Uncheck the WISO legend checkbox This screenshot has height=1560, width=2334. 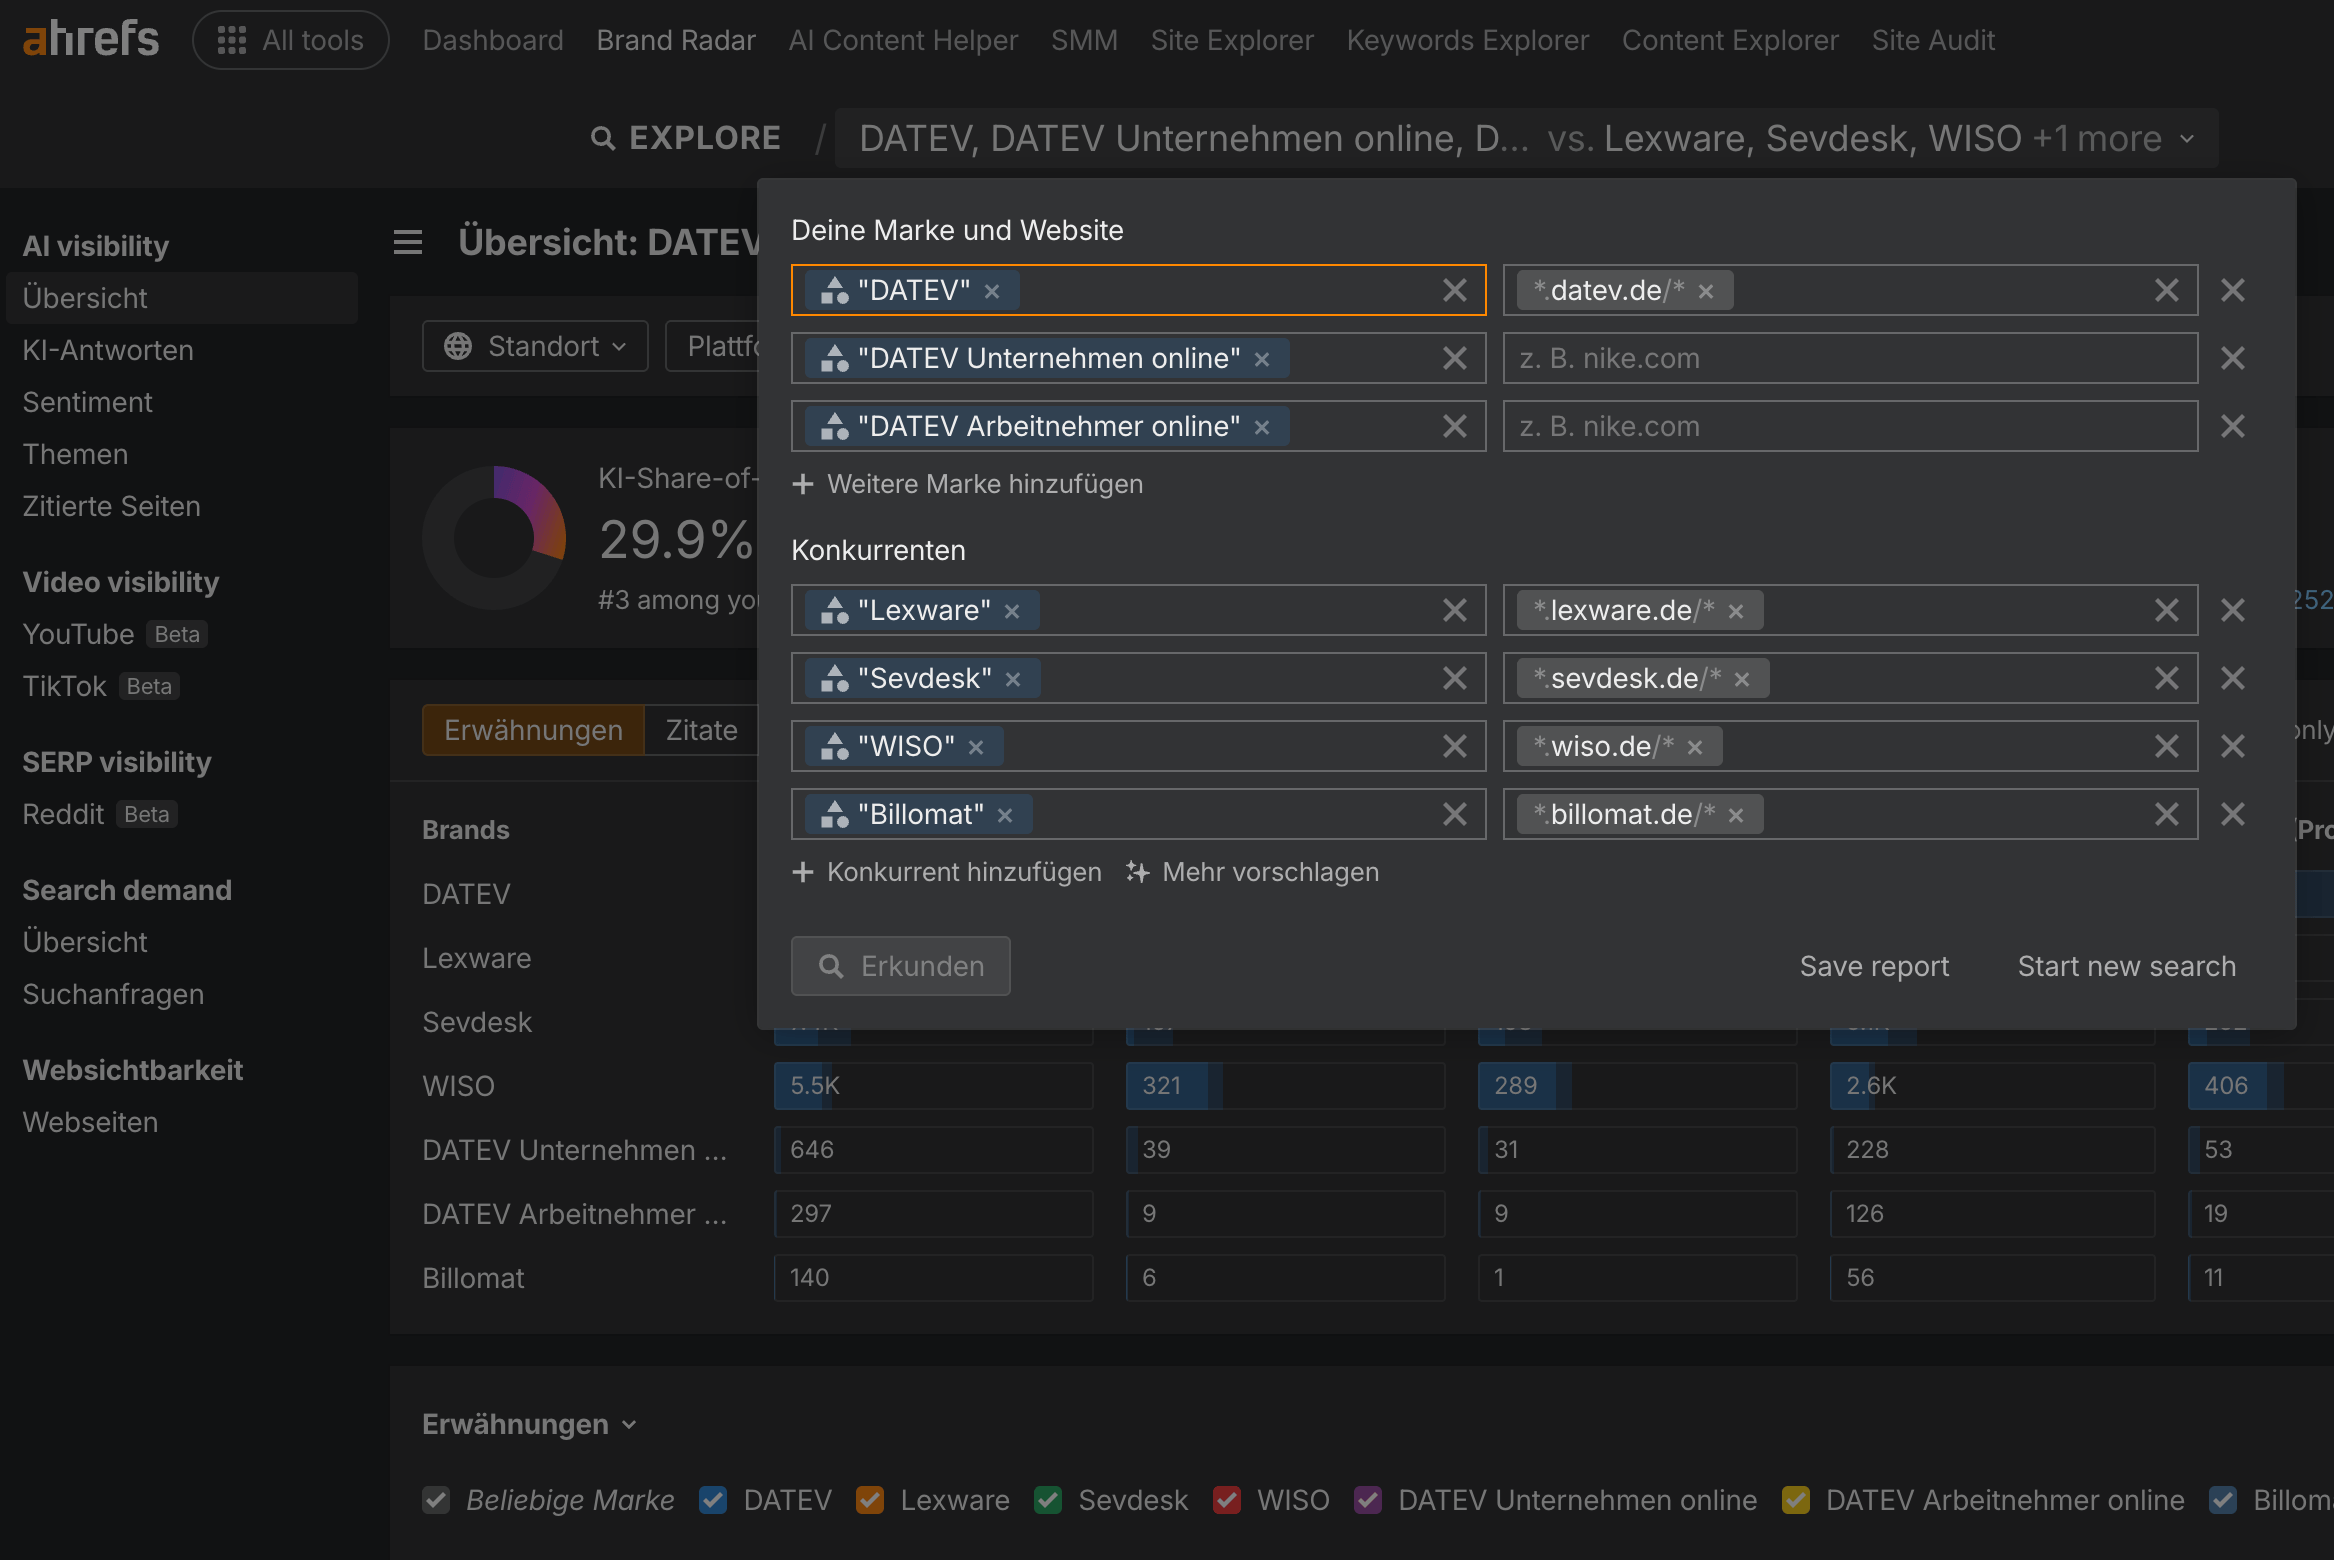coord(1227,1500)
